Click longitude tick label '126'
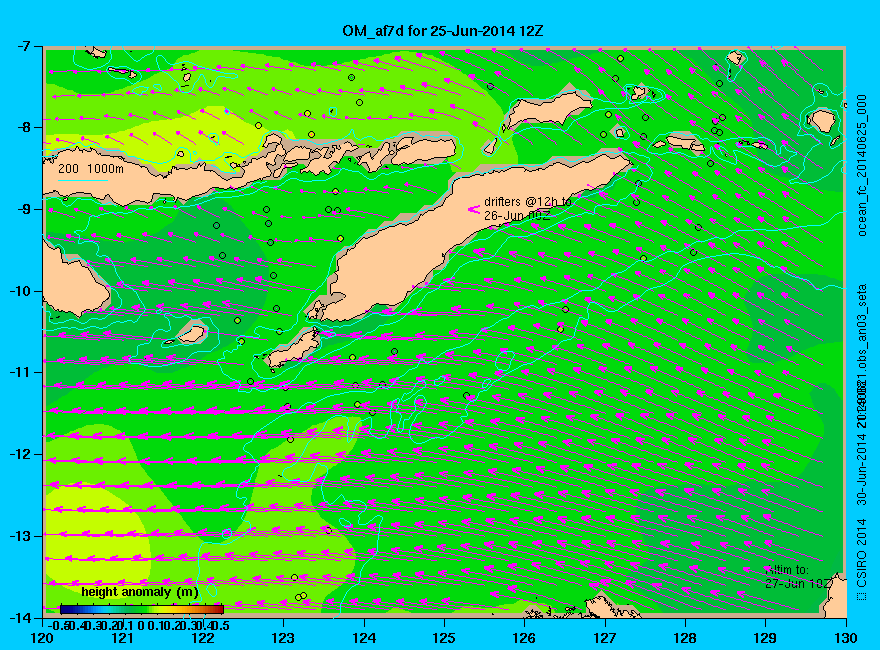 pos(525,638)
